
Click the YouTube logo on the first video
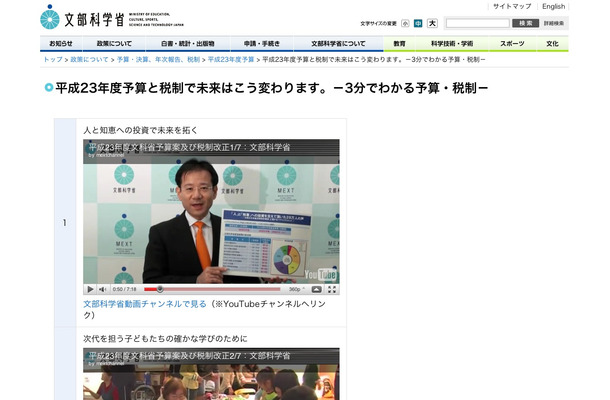pos(320,274)
